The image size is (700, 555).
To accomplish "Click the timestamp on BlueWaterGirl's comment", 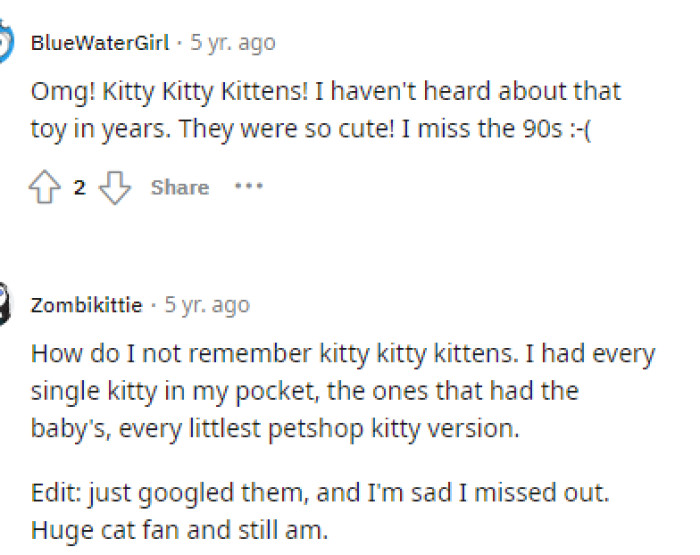I will [x=232, y=43].
